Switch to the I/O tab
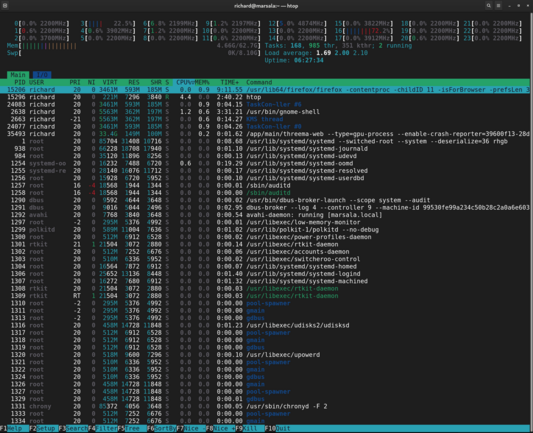This screenshot has width=533, height=433. (42, 75)
